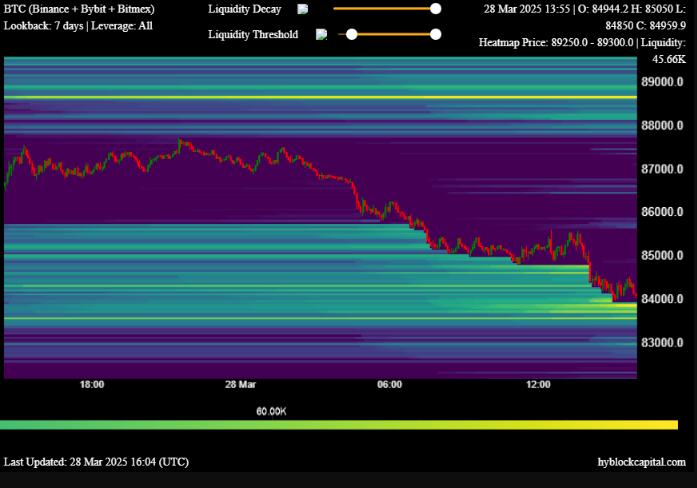Click the Liquidity Threshold info icon
Image resolution: width=697 pixels, height=488 pixels.
pyautogui.click(x=321, y=34)
